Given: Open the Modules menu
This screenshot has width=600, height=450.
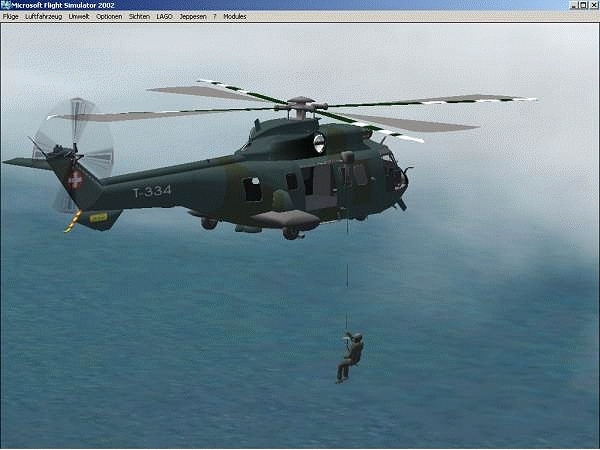Looking at the screenshot, I should point(234,17).
